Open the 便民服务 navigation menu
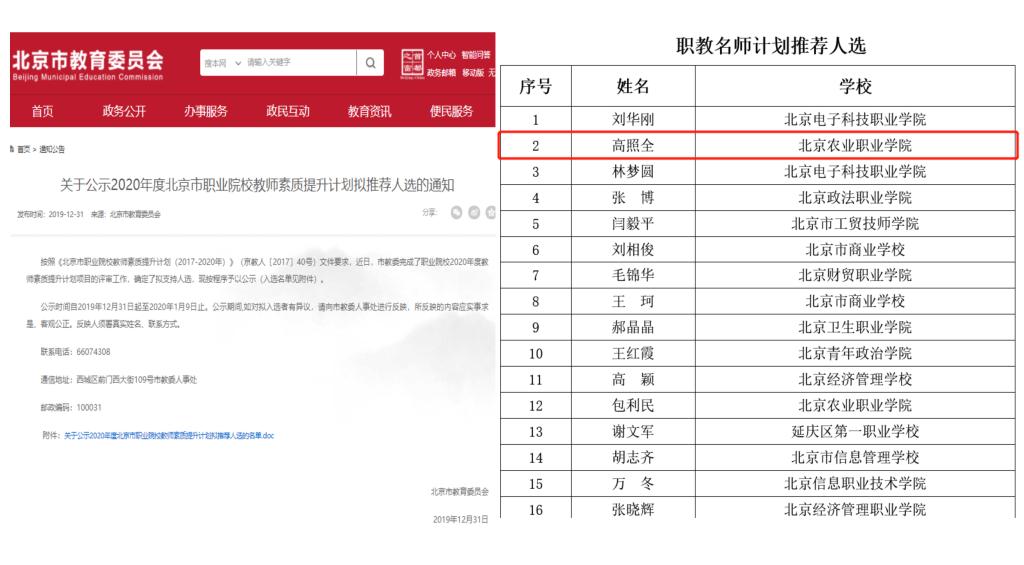 pos(451,112)
